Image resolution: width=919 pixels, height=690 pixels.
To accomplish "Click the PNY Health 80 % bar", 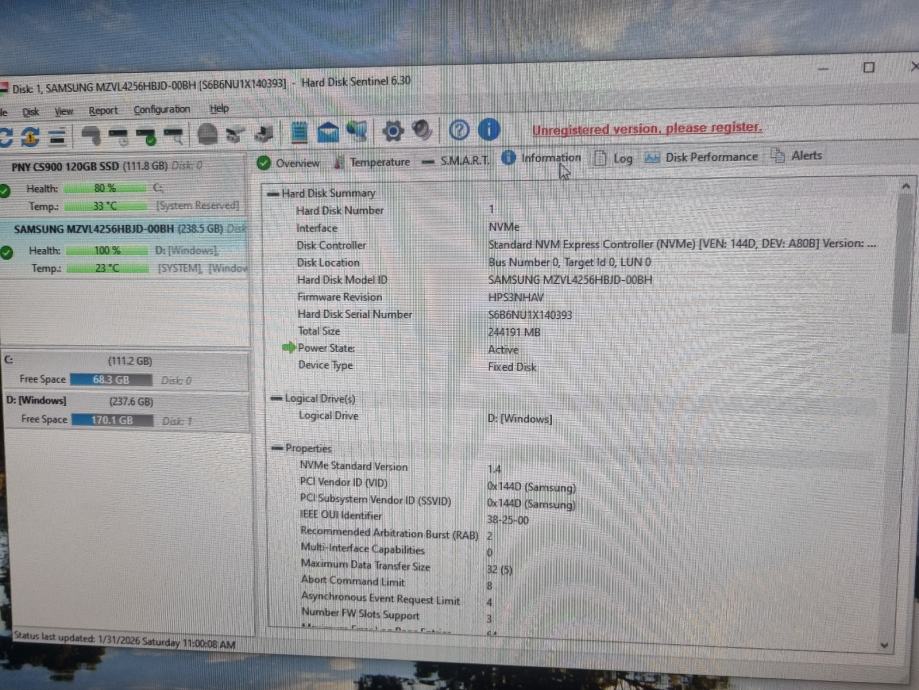I will (104, 188).
